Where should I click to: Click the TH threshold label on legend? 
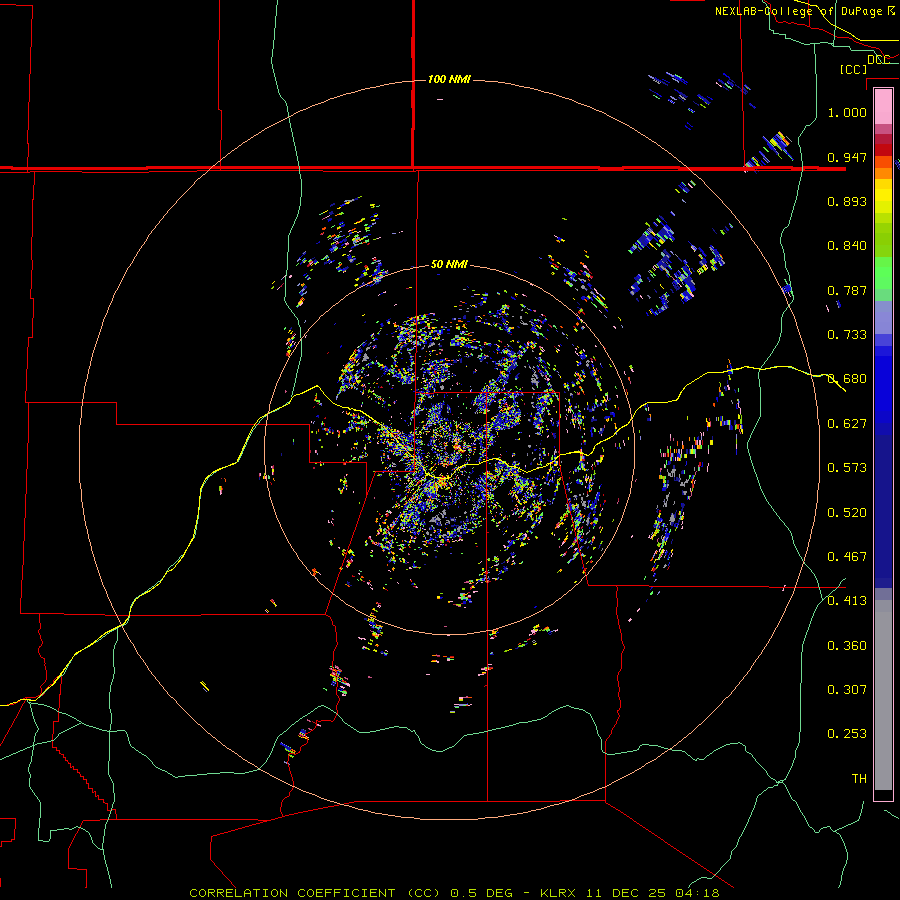click(x=859, y=779)
